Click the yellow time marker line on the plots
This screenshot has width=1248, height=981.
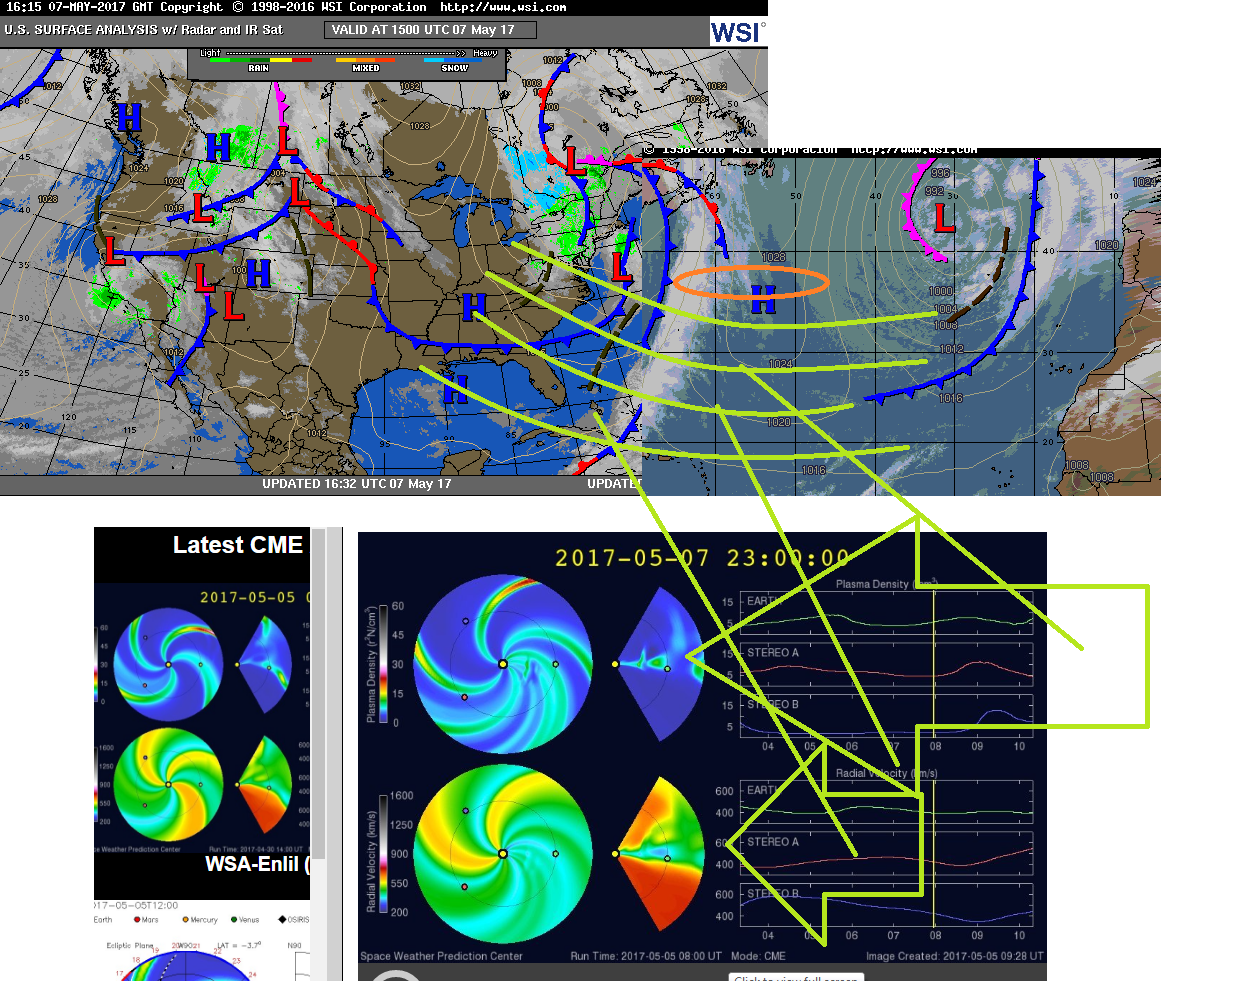(x=933, y=760)
